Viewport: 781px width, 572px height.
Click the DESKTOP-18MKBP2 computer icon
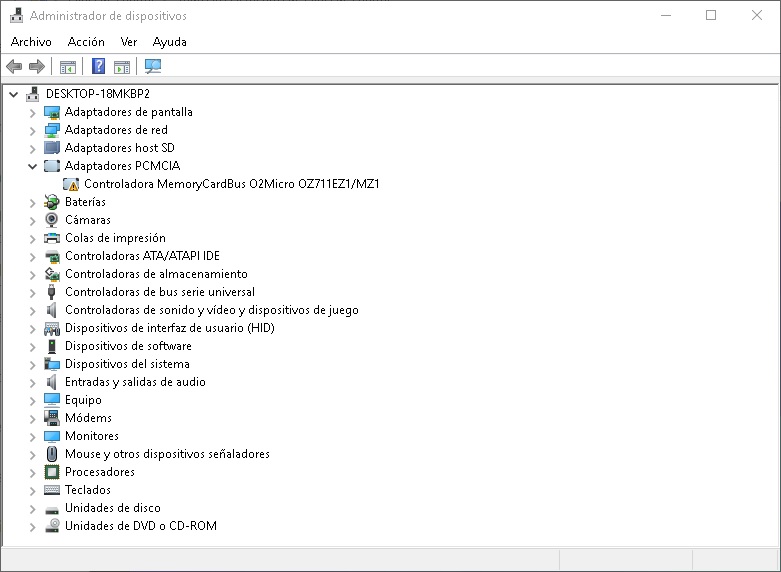coord(33,94)
